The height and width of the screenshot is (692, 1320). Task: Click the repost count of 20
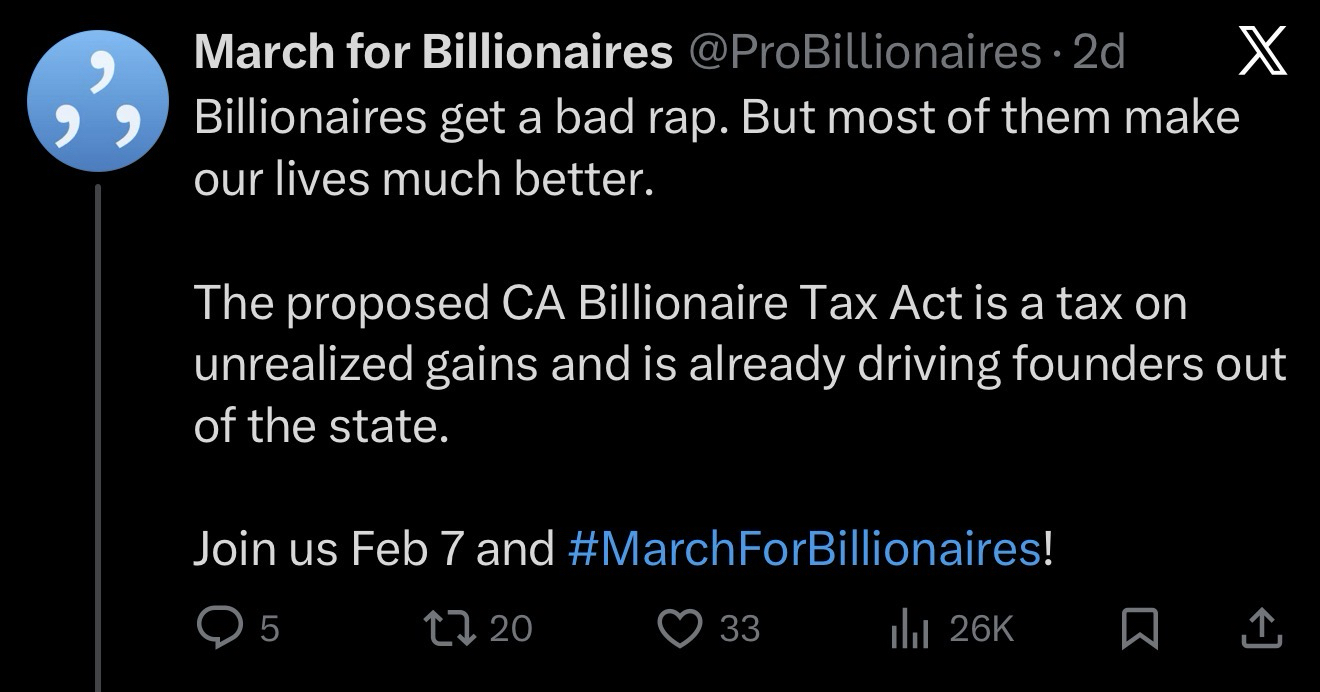pos(512,629)
